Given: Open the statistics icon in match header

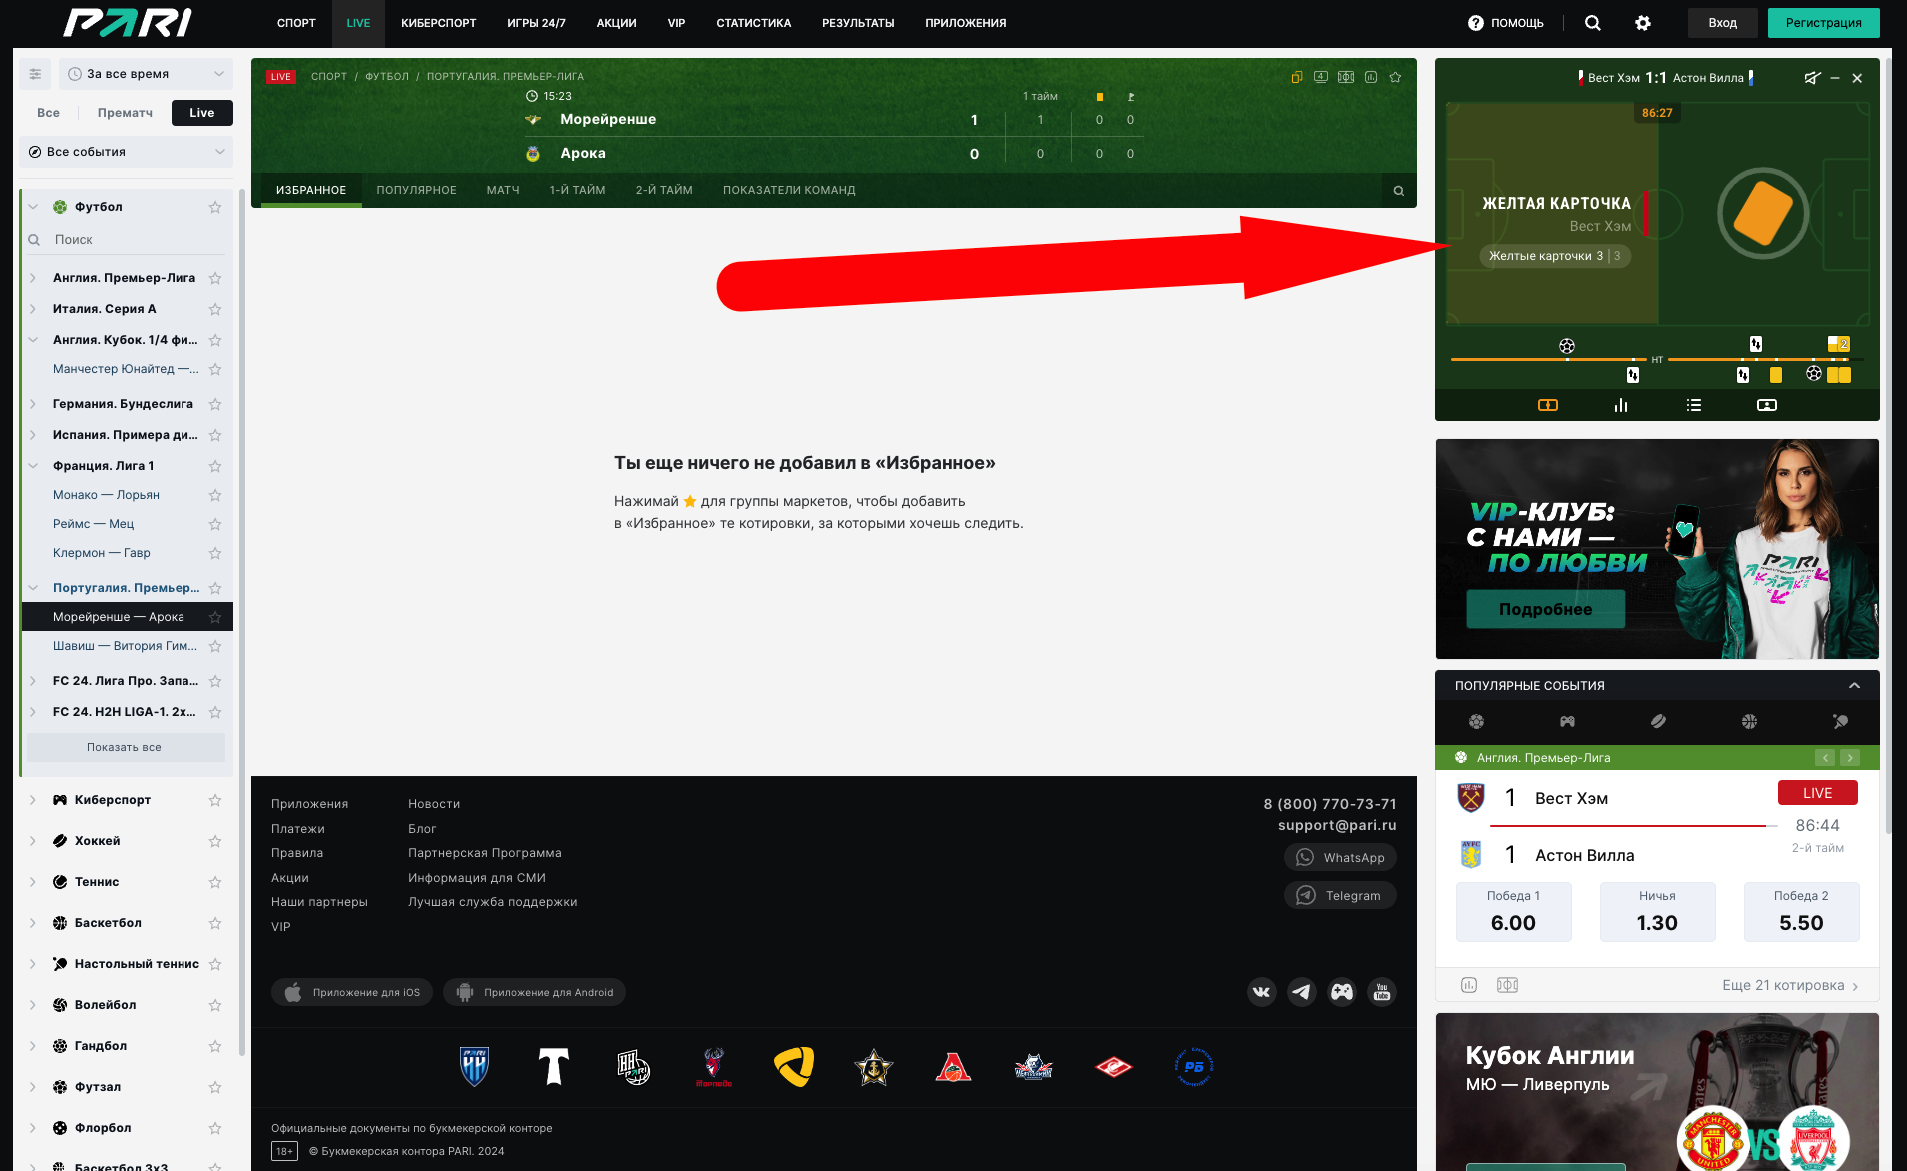Looking at the screenshot, I should click(1371, 77).
